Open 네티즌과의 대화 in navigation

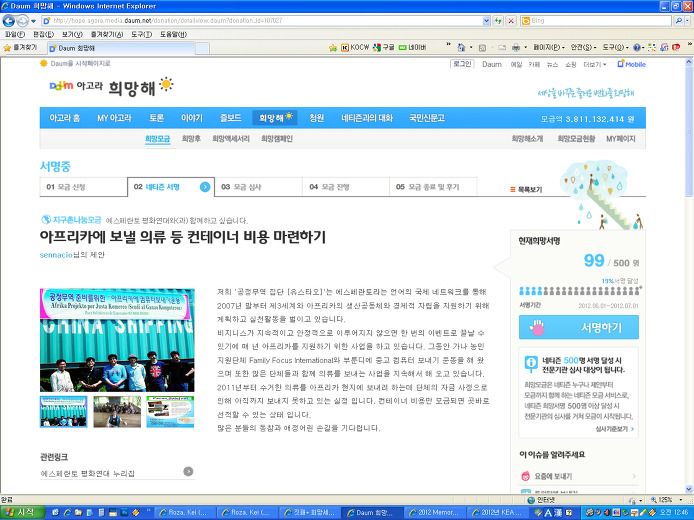[x=367, y=118]
